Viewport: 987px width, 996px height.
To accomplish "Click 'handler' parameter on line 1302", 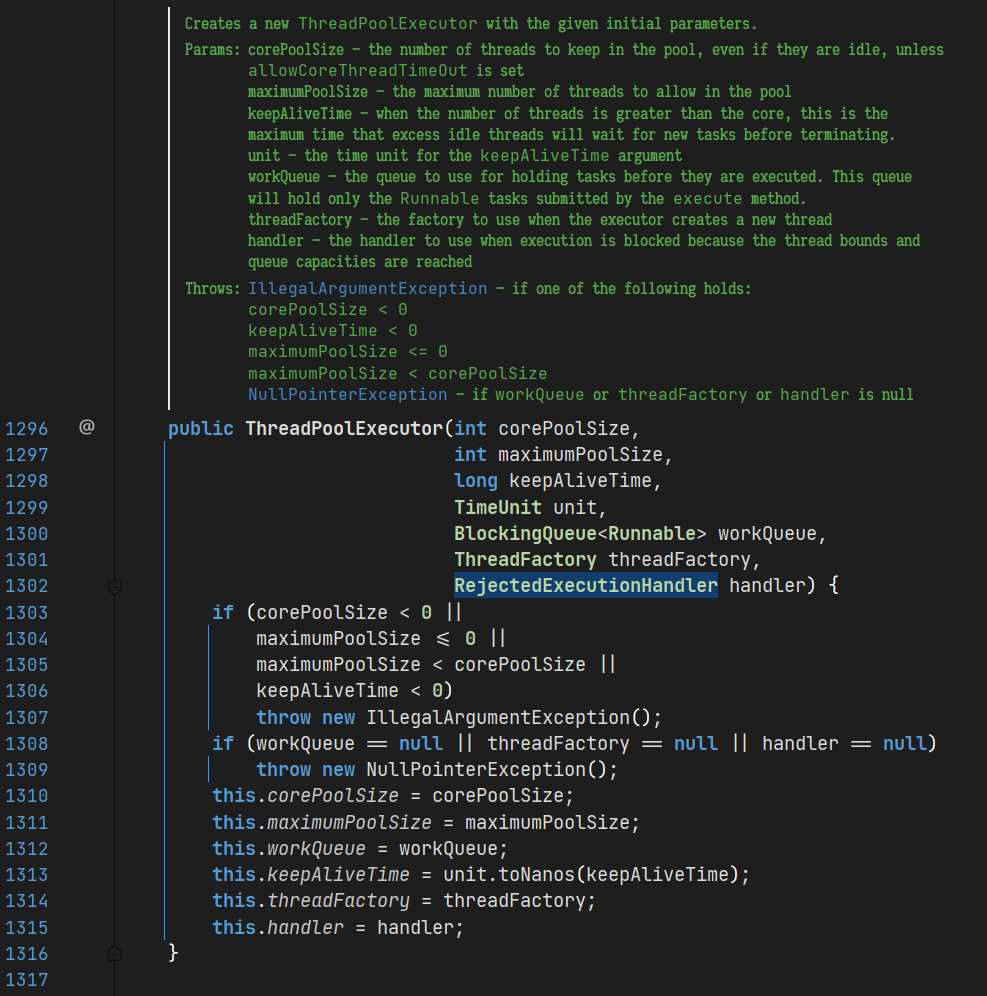I will click(x=767, y=585).
